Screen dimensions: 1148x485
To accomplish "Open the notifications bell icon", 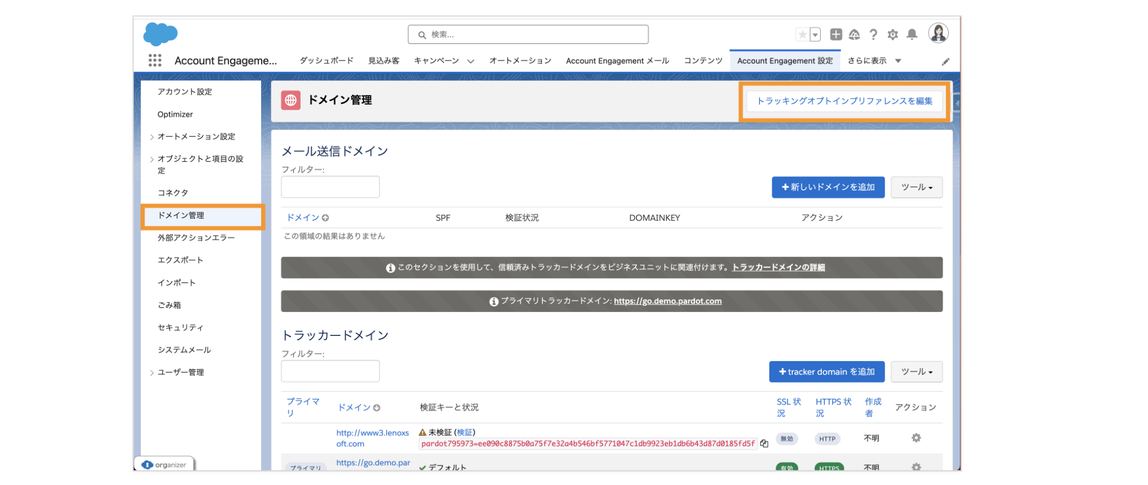I will 912,34.
